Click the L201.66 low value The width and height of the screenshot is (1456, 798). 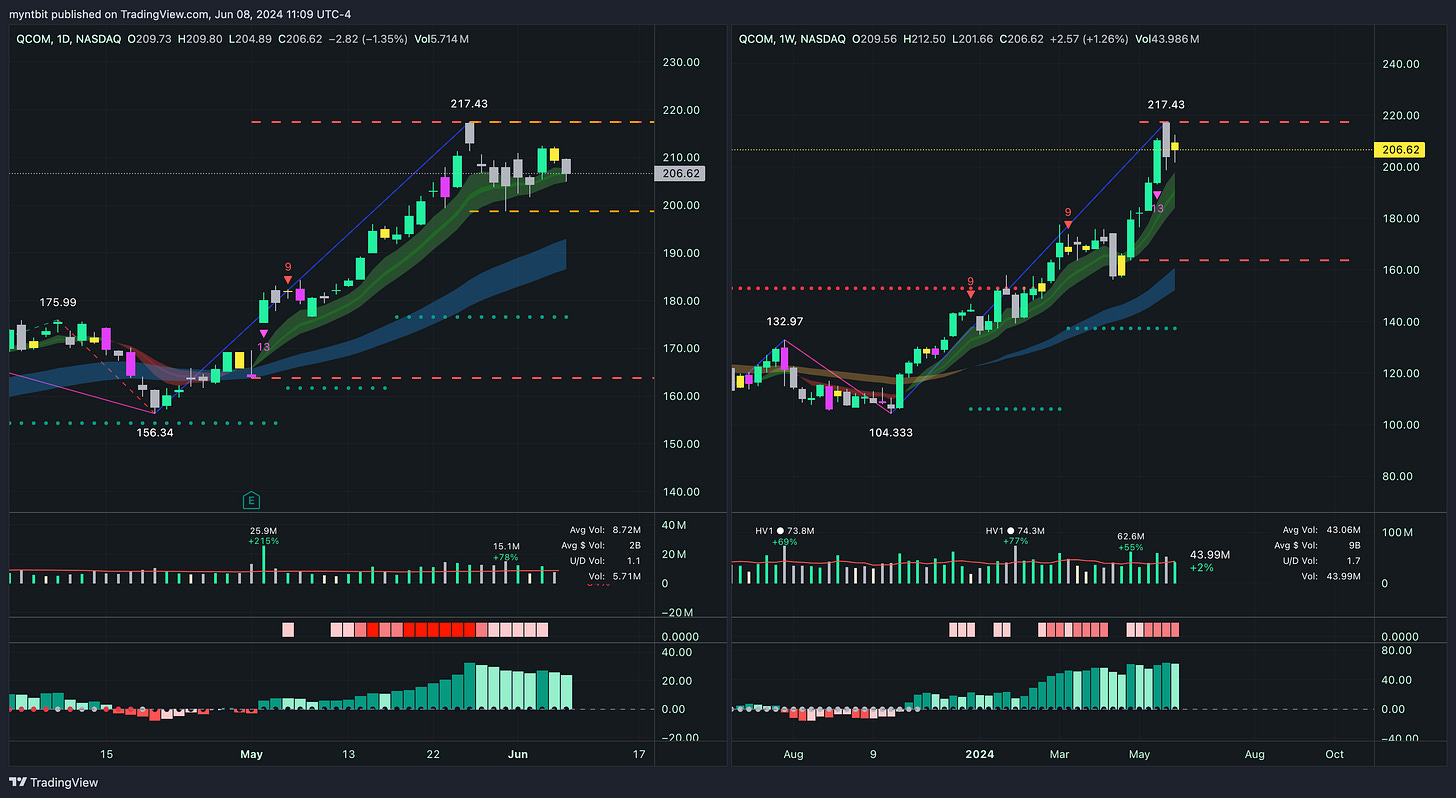click(x=975, y=39)
